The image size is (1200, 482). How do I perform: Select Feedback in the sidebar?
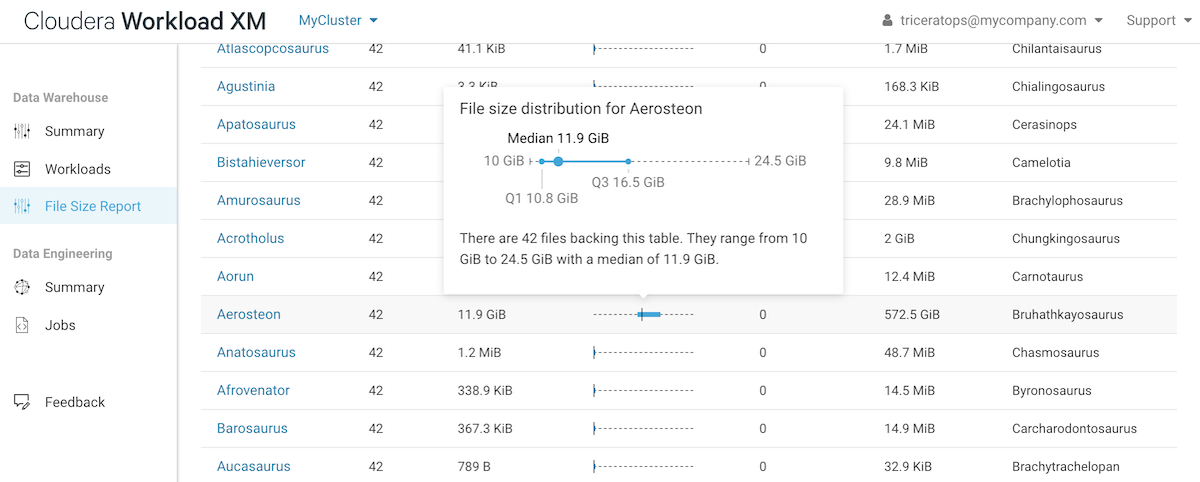click(x=75, y=402)
